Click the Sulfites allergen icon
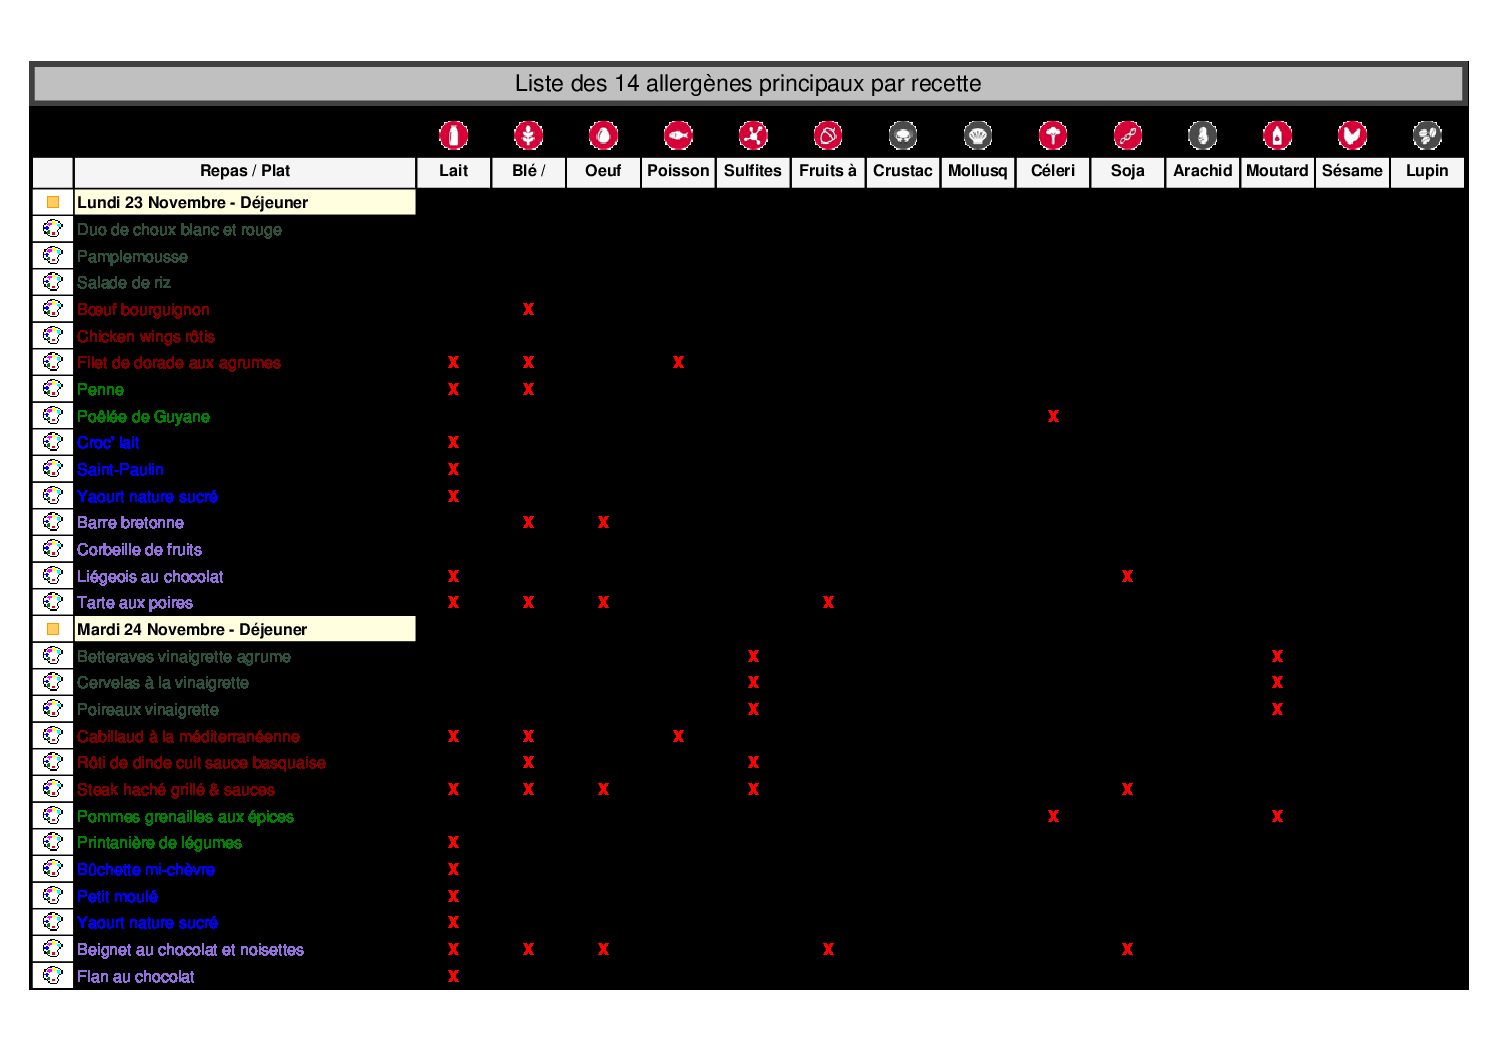Image resolution: width=1497 pixels, height=1058 pixels. 753,135
